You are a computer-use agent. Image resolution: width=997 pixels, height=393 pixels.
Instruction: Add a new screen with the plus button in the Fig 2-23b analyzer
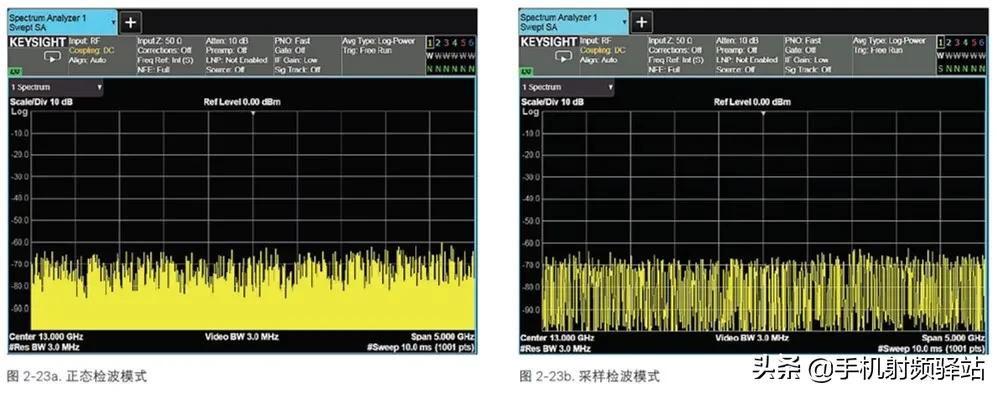[642, 23]
